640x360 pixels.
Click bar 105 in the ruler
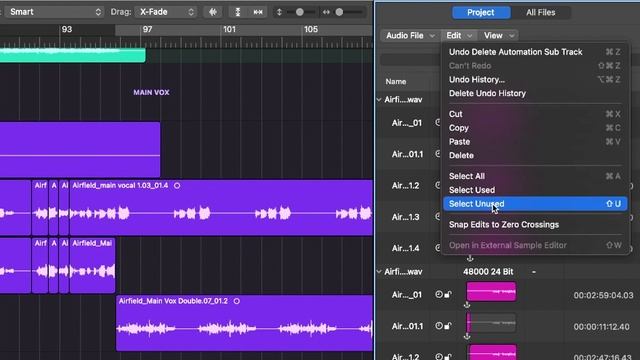(x=311, y=29)
